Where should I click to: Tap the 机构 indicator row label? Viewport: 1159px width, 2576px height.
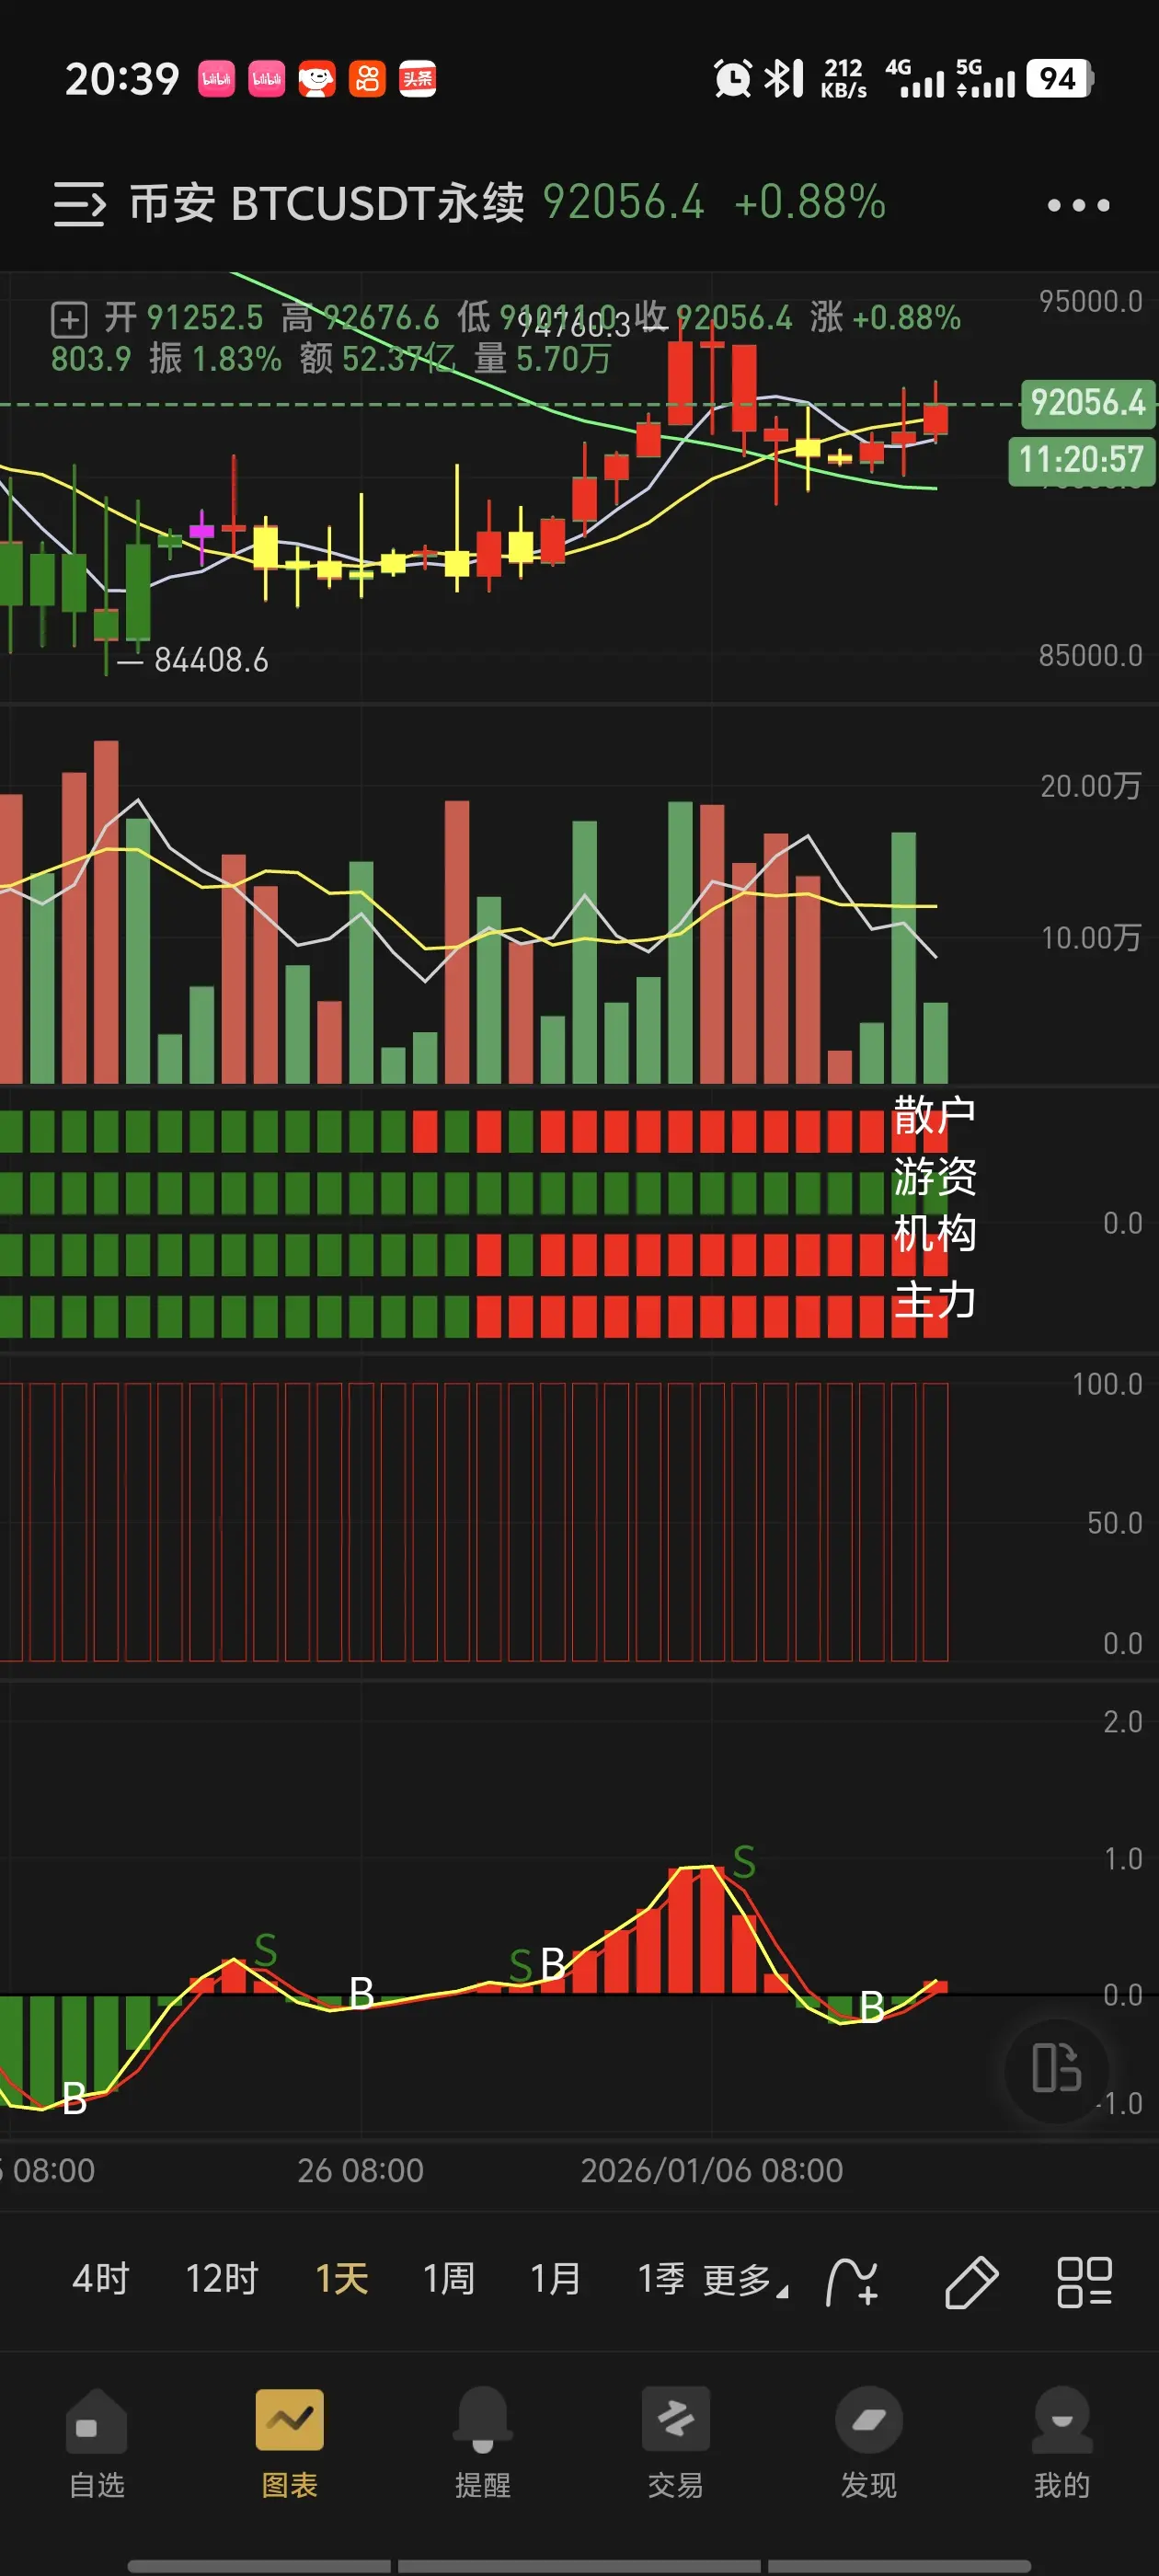(x=934, y=1234)
